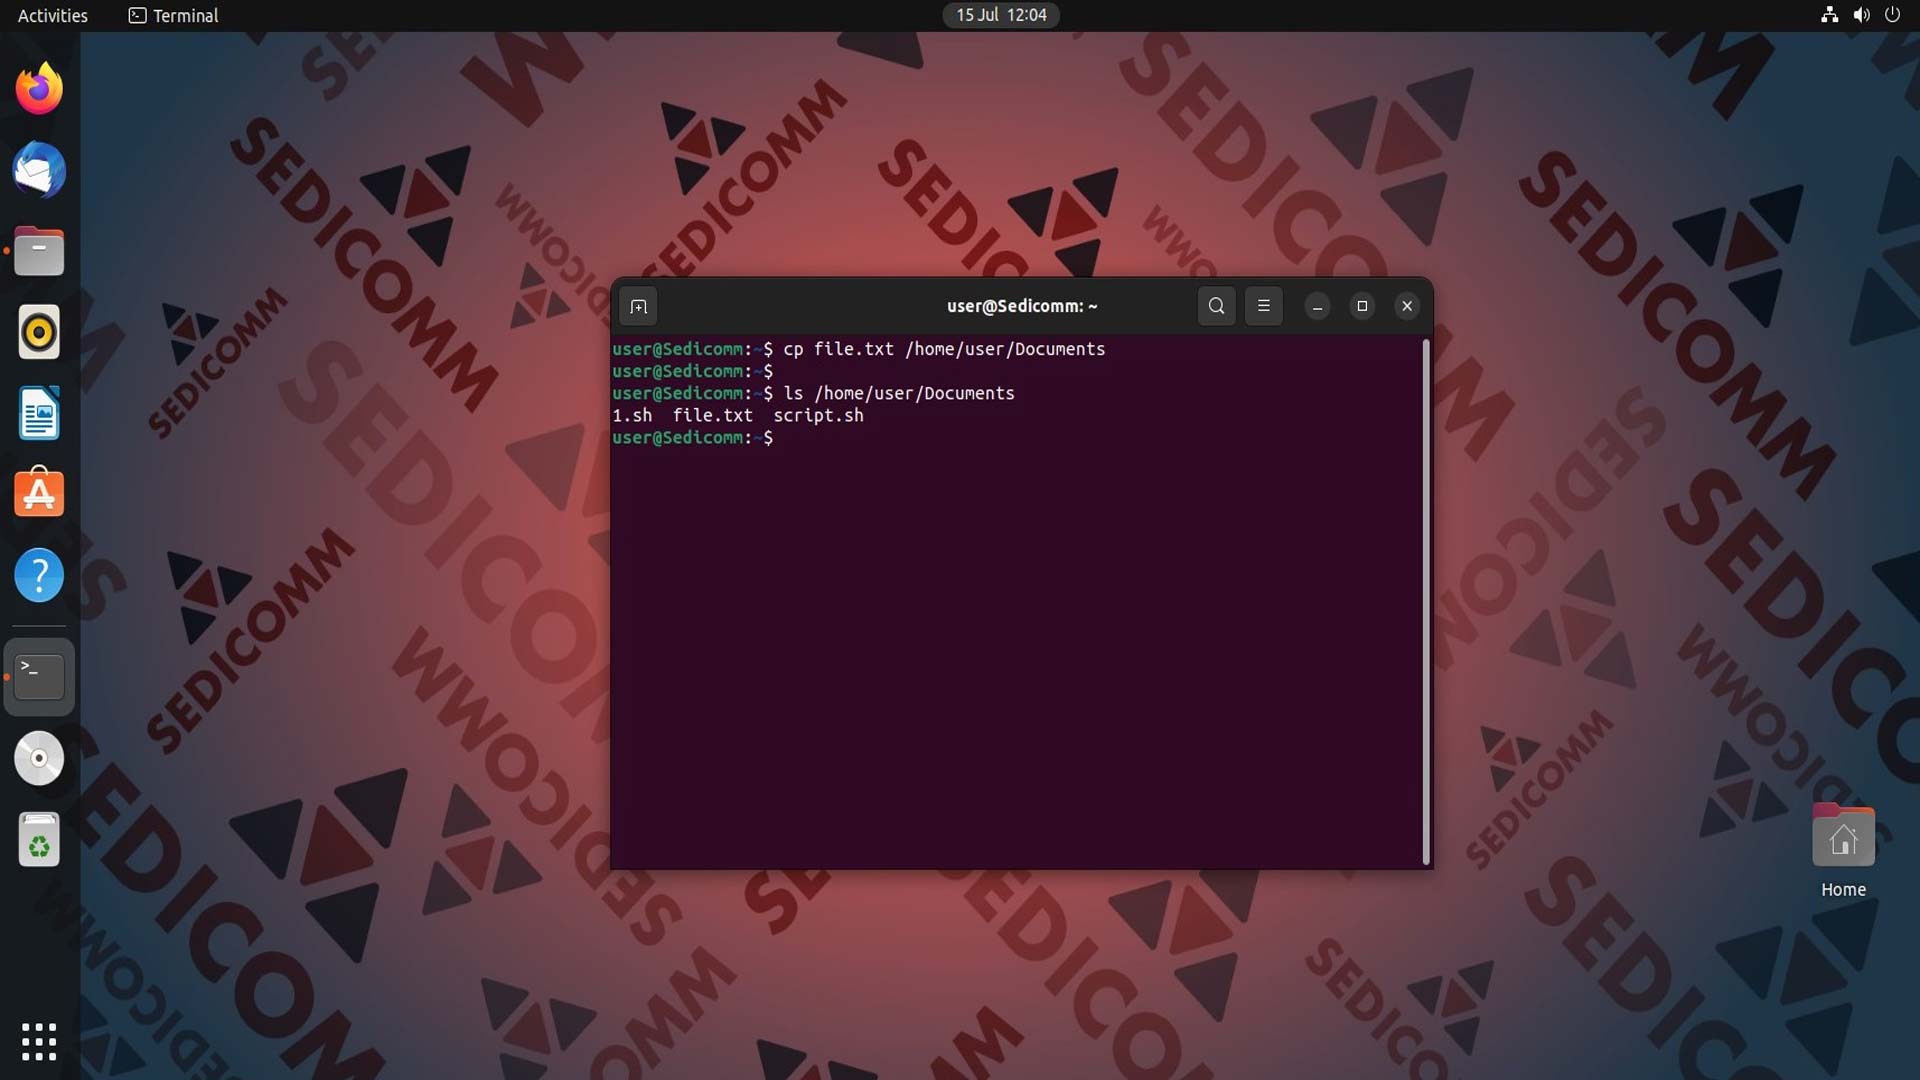
Task: Open Rhythmbox music player icon
Action: 39,332
